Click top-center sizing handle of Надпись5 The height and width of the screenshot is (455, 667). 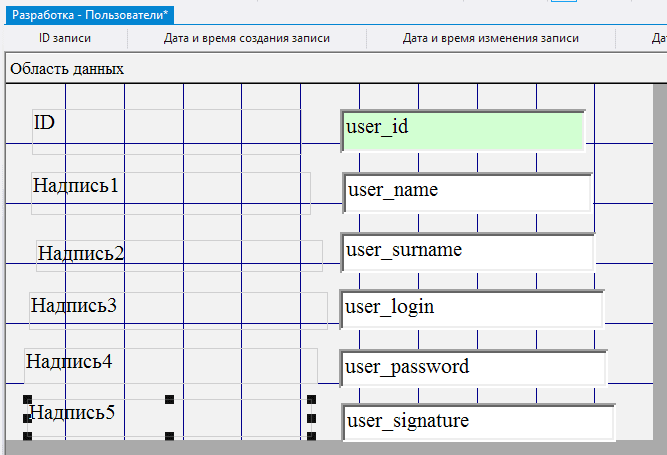tap(169, 399)
